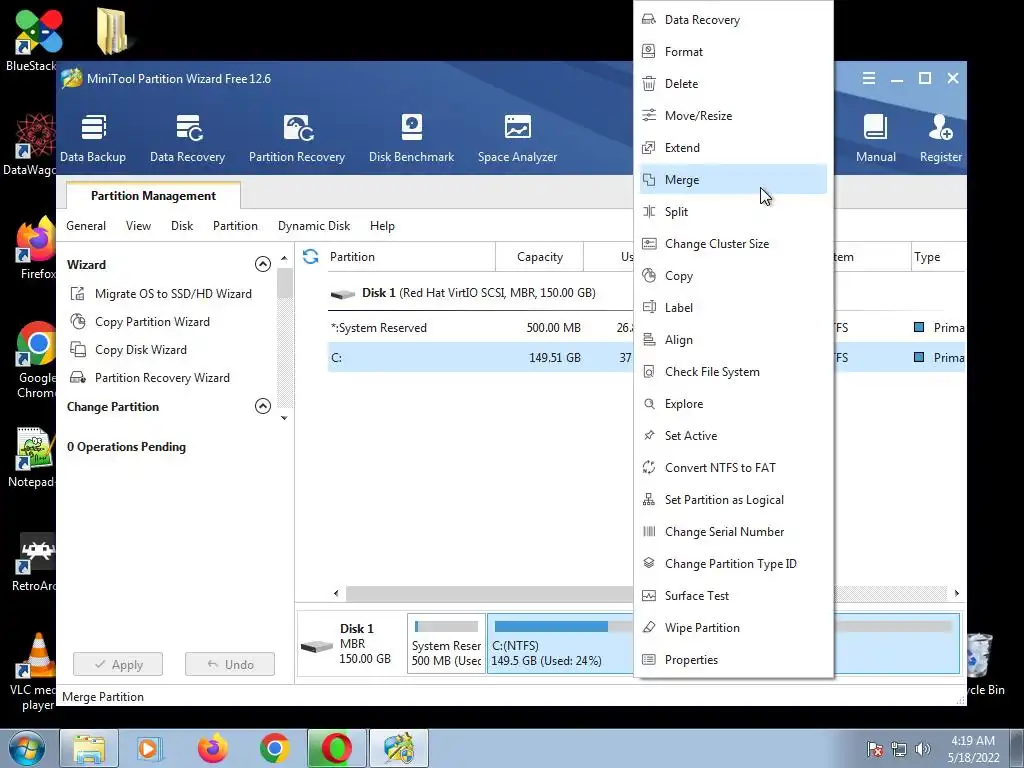Image resolution: width=1024 pixels, height=768 pixels.
Task: Open the Partition menu
Action: [235, 226]
